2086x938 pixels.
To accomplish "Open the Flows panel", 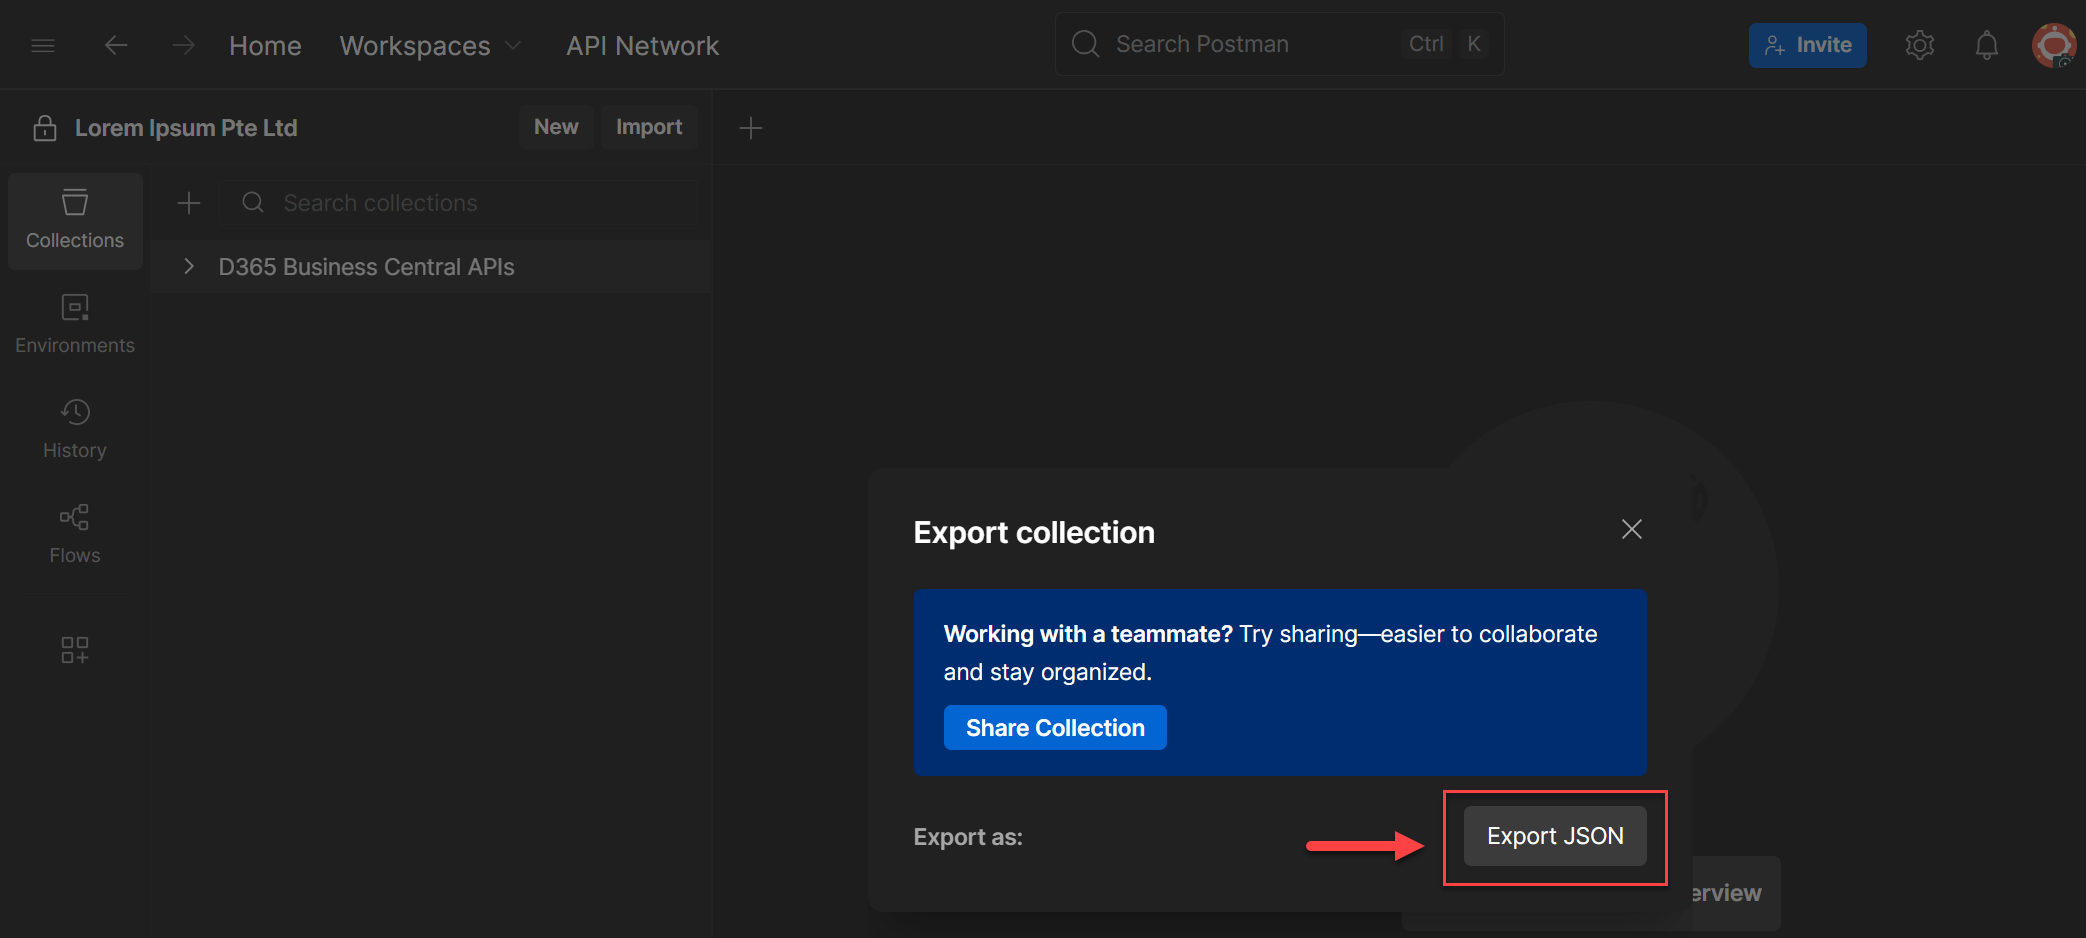I will [75, 531].
